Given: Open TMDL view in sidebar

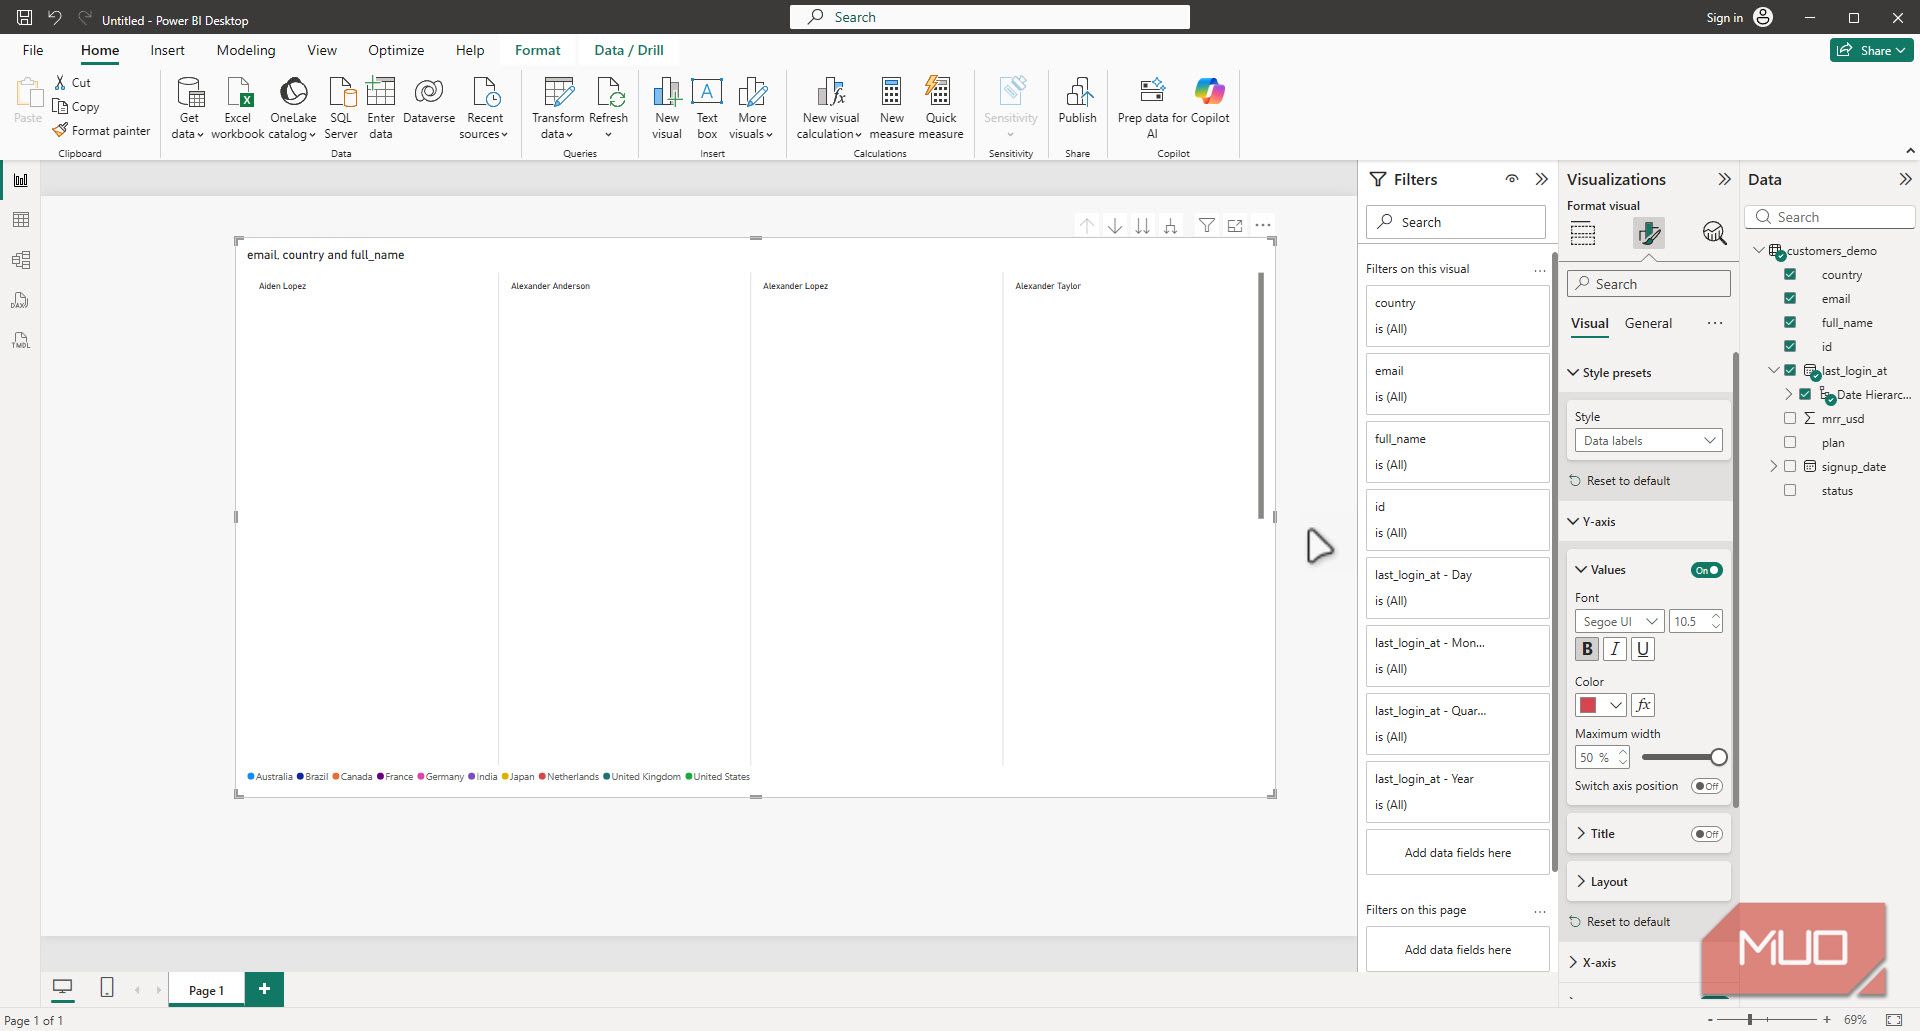Looking at the screenshot, I should click(21, 340).
